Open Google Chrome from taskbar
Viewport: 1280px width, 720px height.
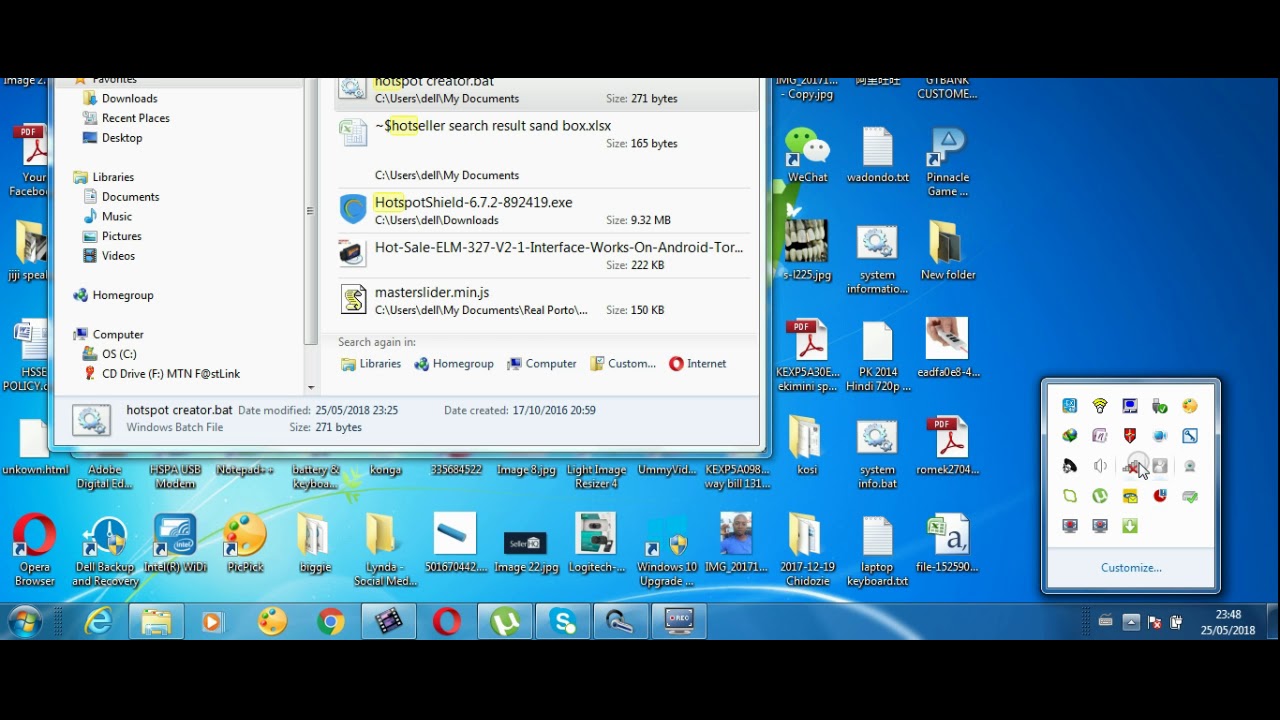(330, 622)
